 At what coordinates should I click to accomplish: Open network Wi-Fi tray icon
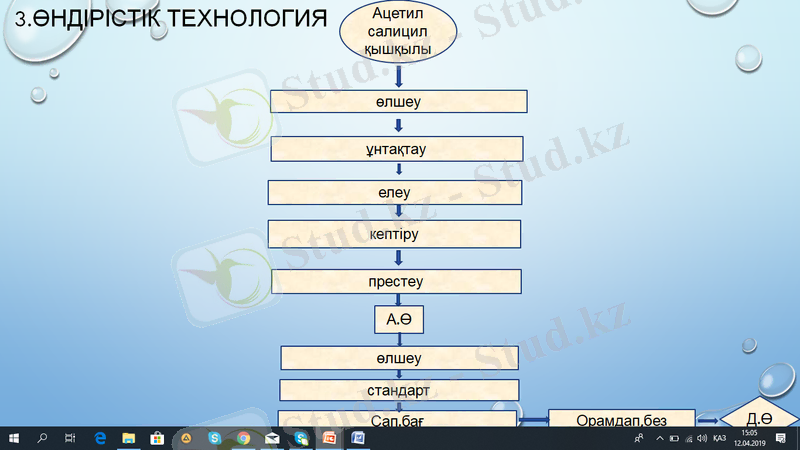689,438
